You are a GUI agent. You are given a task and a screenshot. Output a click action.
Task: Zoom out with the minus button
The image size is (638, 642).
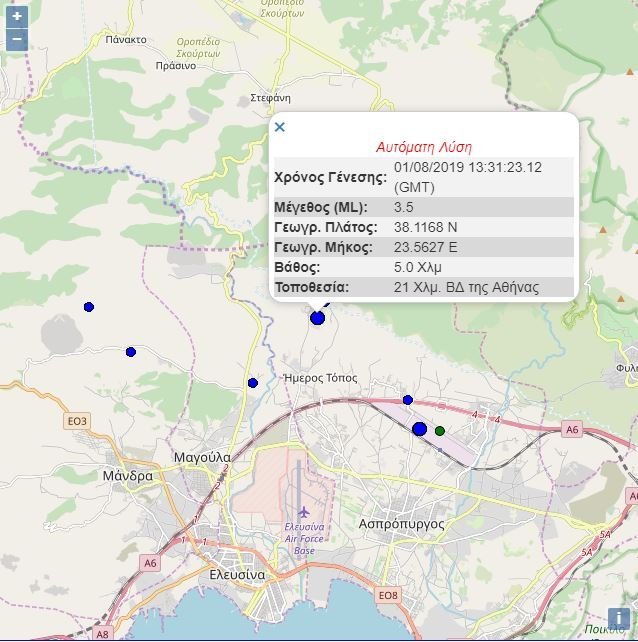pyautogui.click(x=16, y=40)
